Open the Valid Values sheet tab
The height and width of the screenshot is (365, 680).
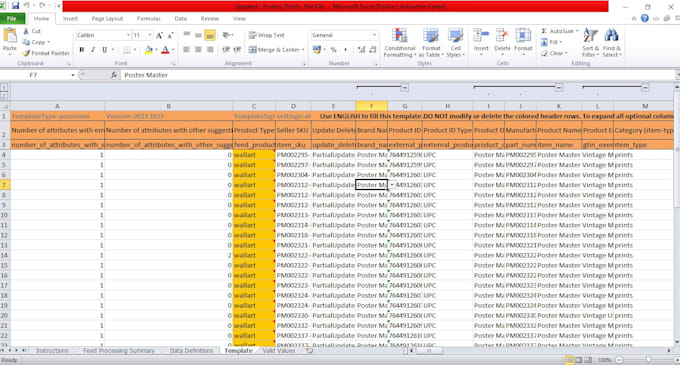(278, 351)
